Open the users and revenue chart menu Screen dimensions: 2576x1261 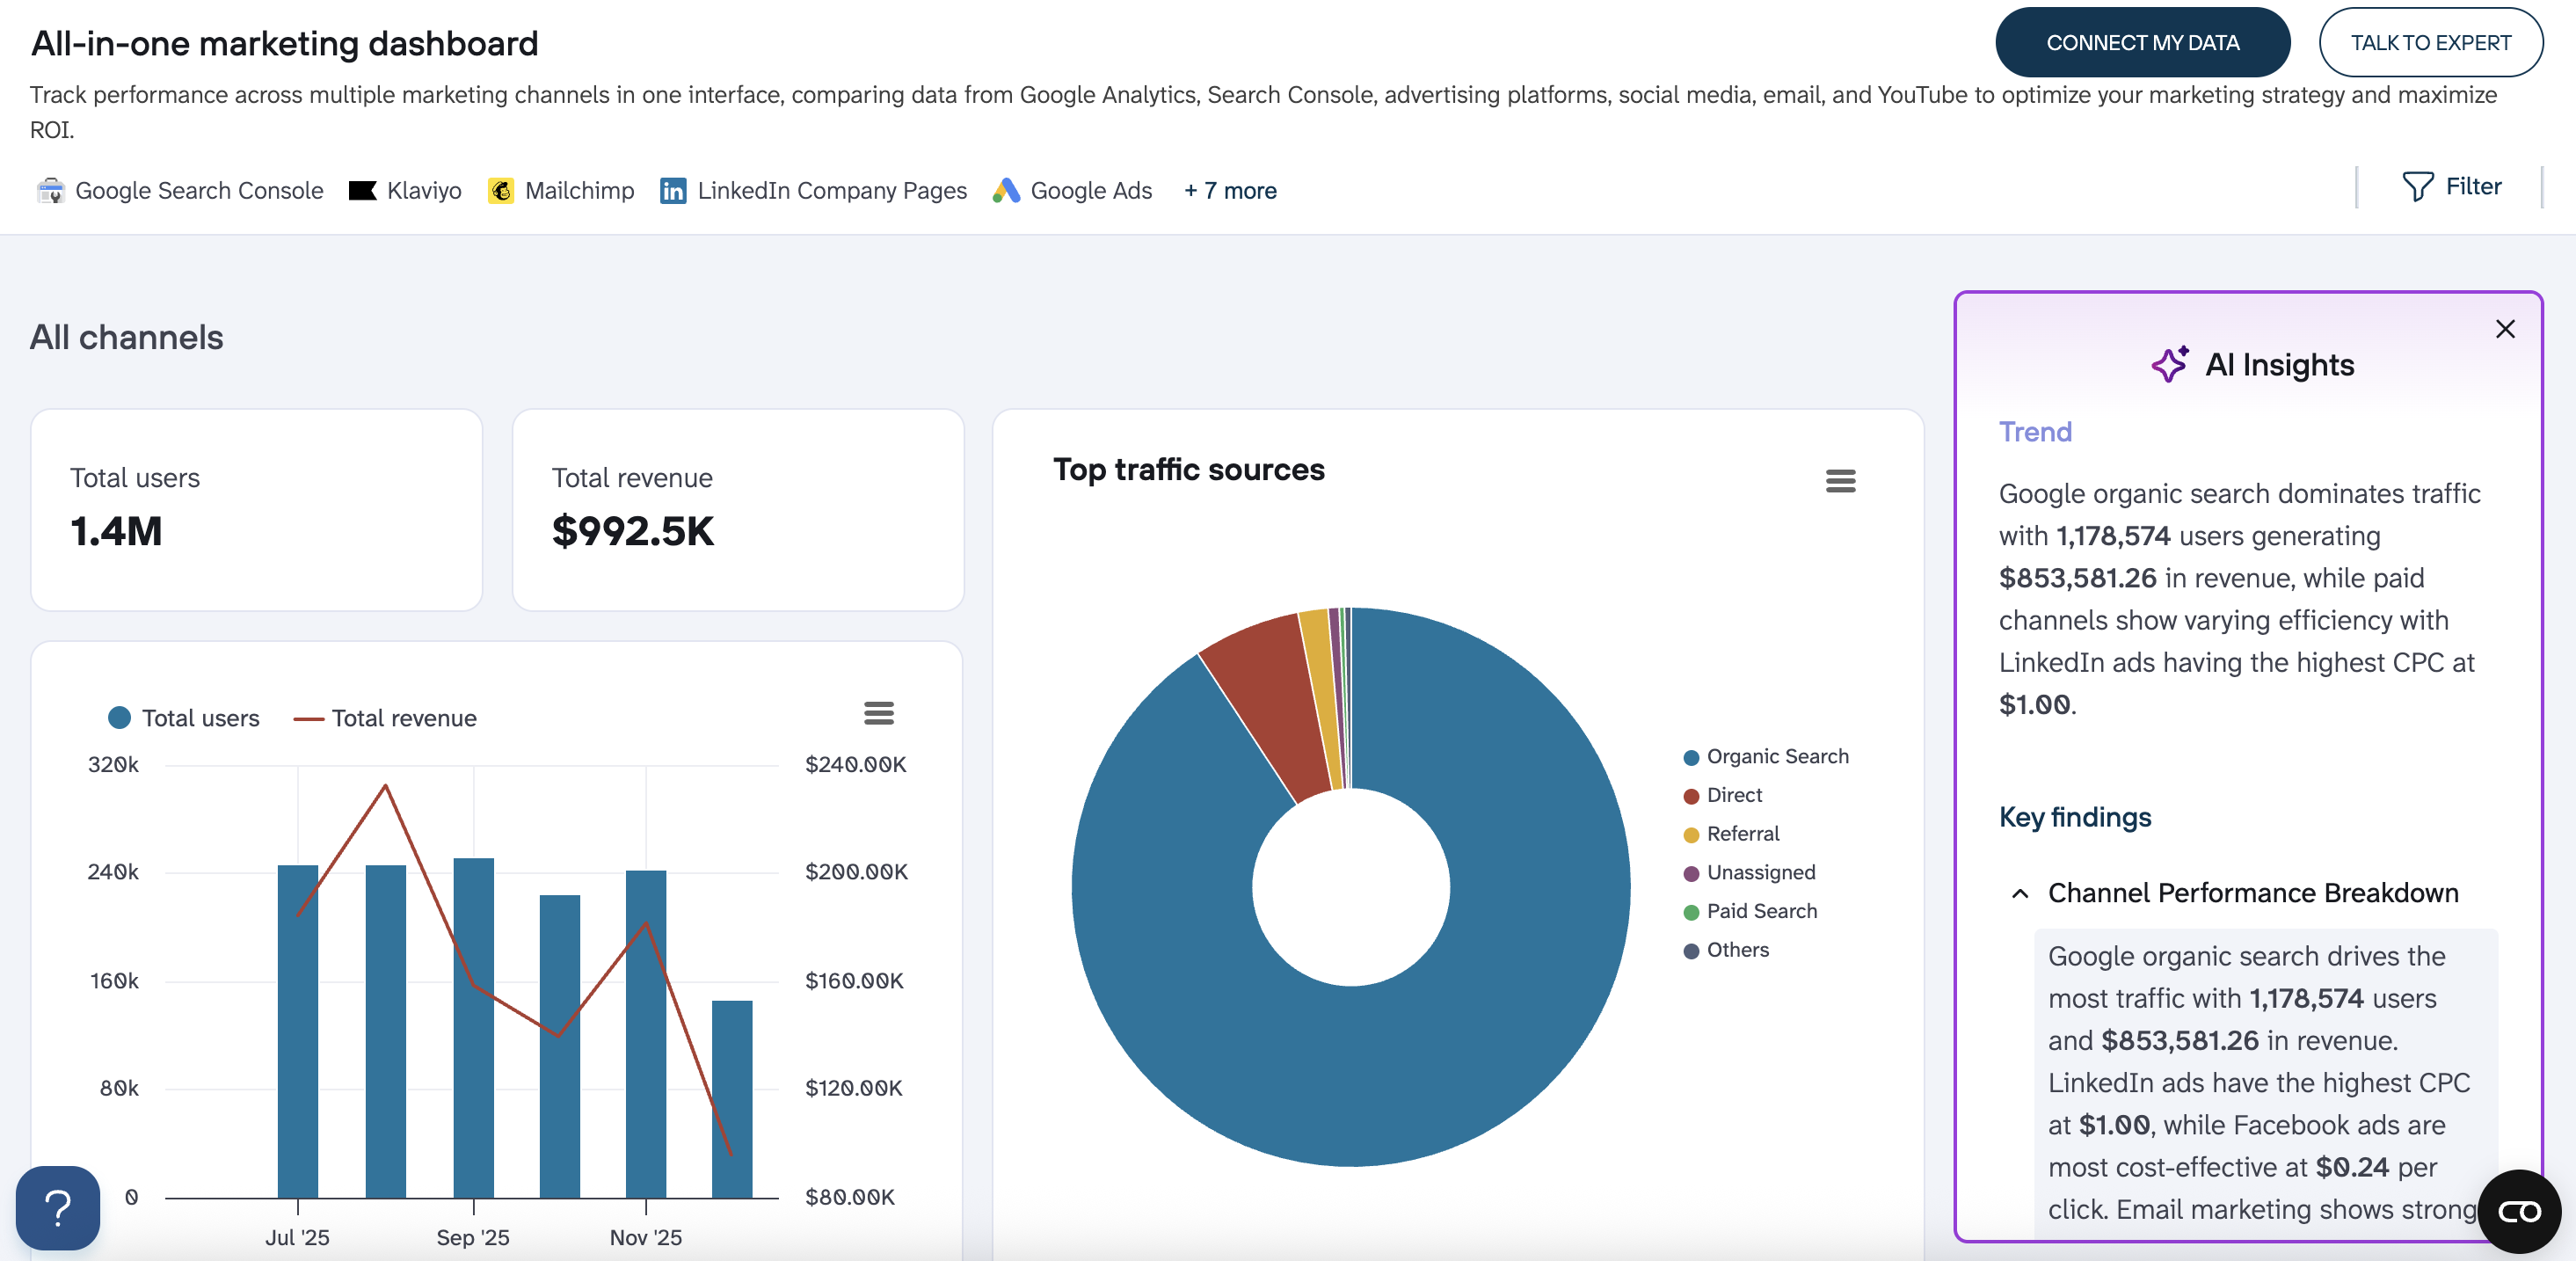(879, 712)
